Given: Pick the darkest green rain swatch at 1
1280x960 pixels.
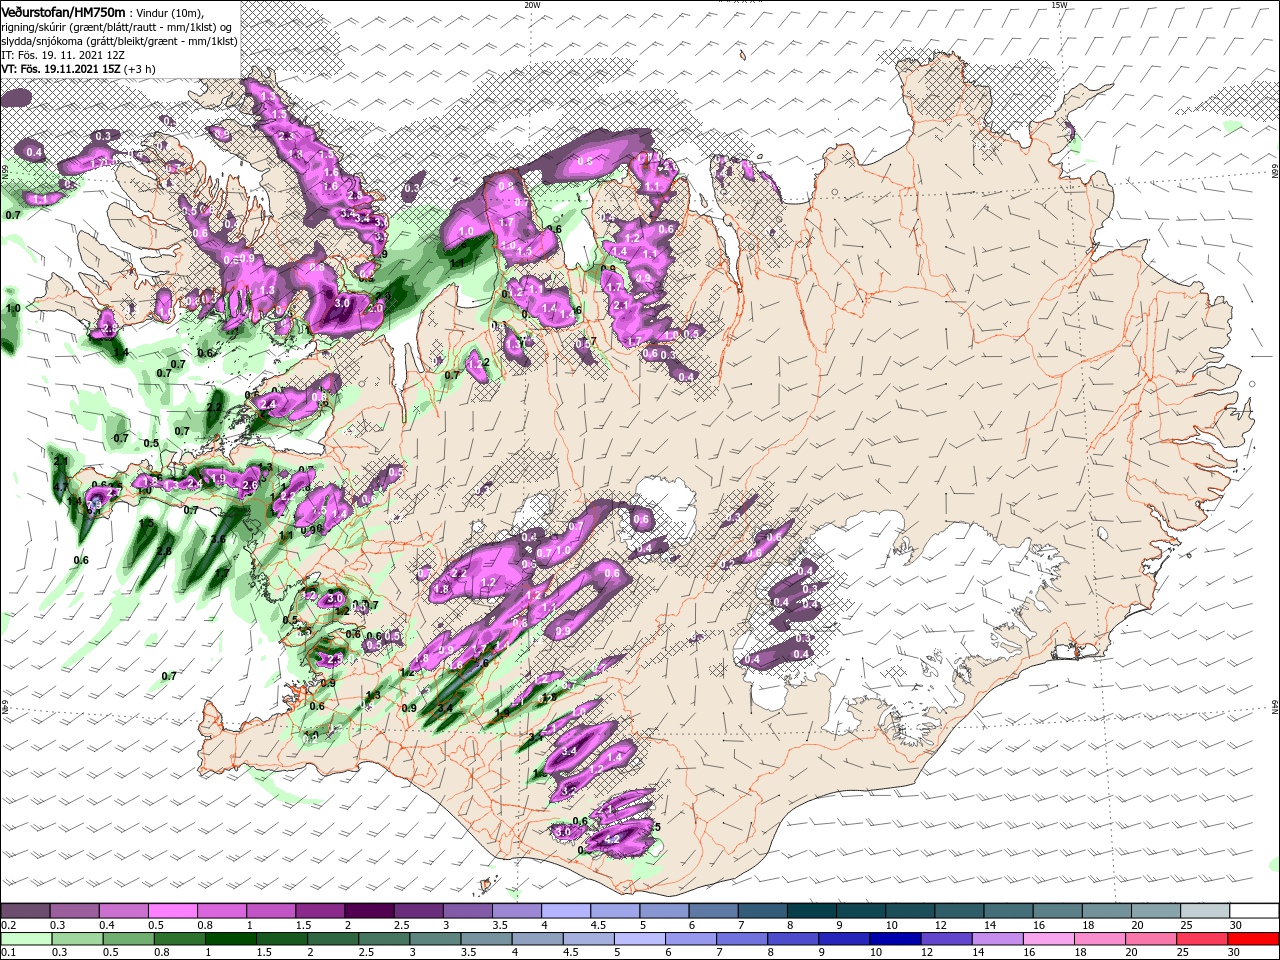Looking at the screenshot, I should [x=230, y=938].
